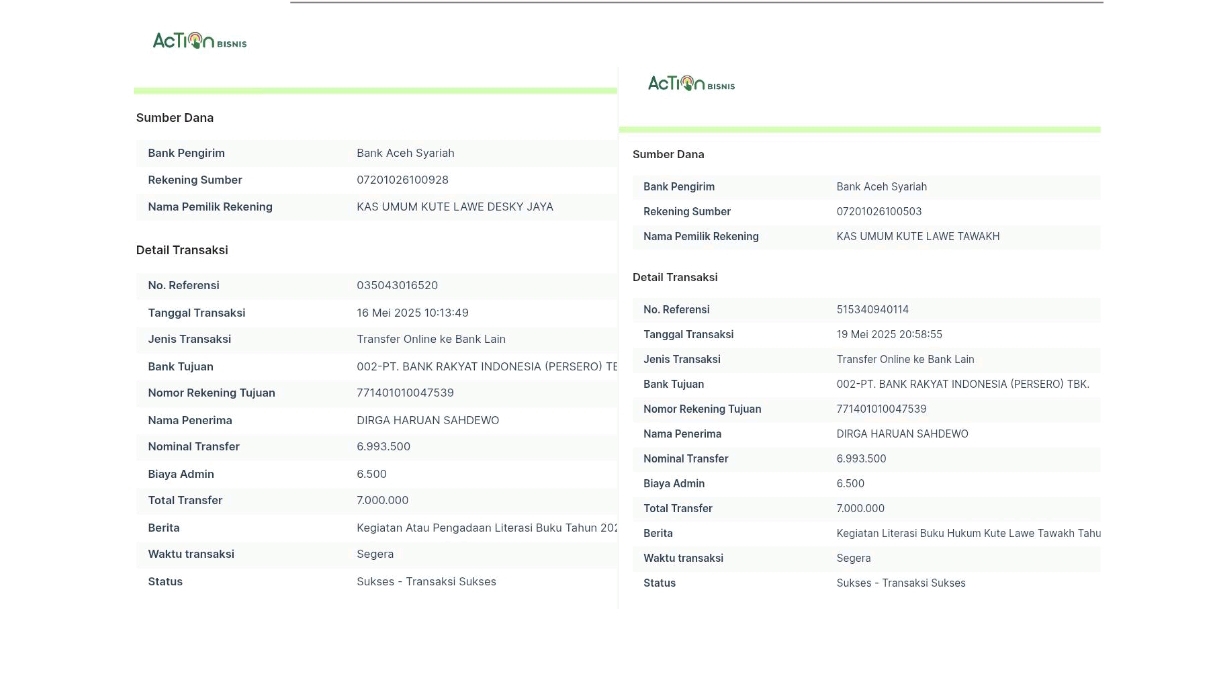Click the Action Bisnis logo above the Lawe Tawakh receipt

coord(691,84)
